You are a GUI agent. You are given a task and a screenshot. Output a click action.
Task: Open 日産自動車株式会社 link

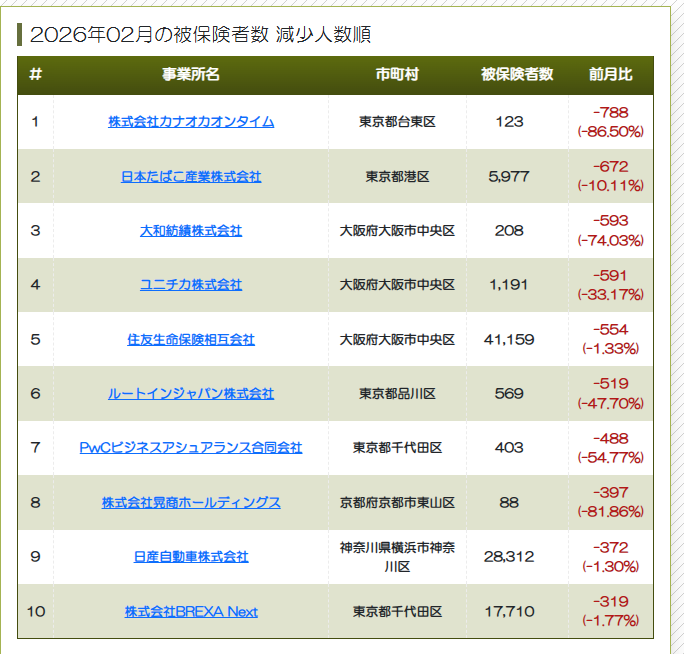(x=191, y=557)
